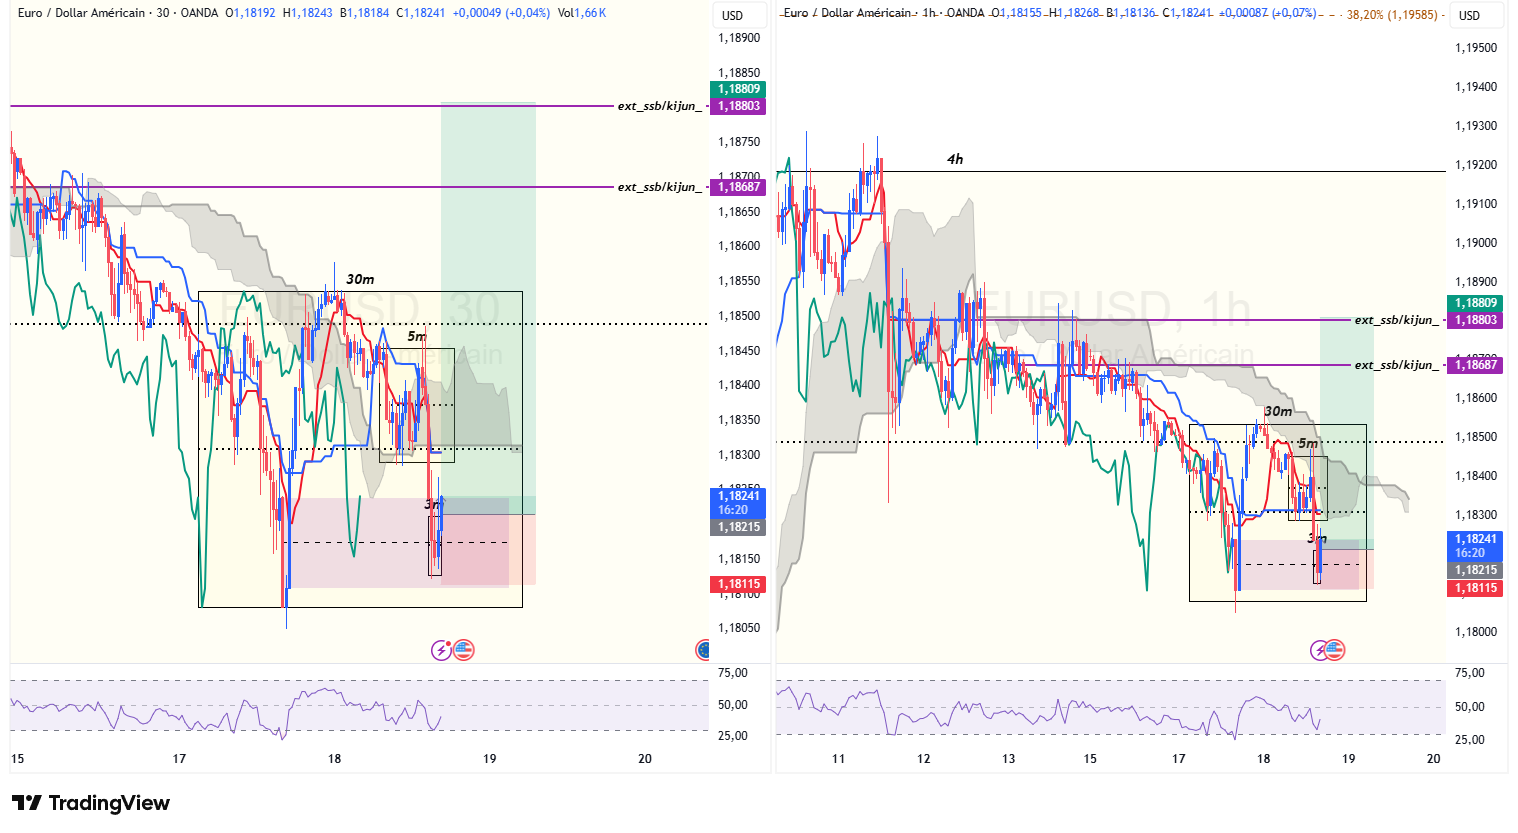Click the purple 1,18803 price label on the 1h chart
Screen dimensions: 1518x833
(1476, 320)
